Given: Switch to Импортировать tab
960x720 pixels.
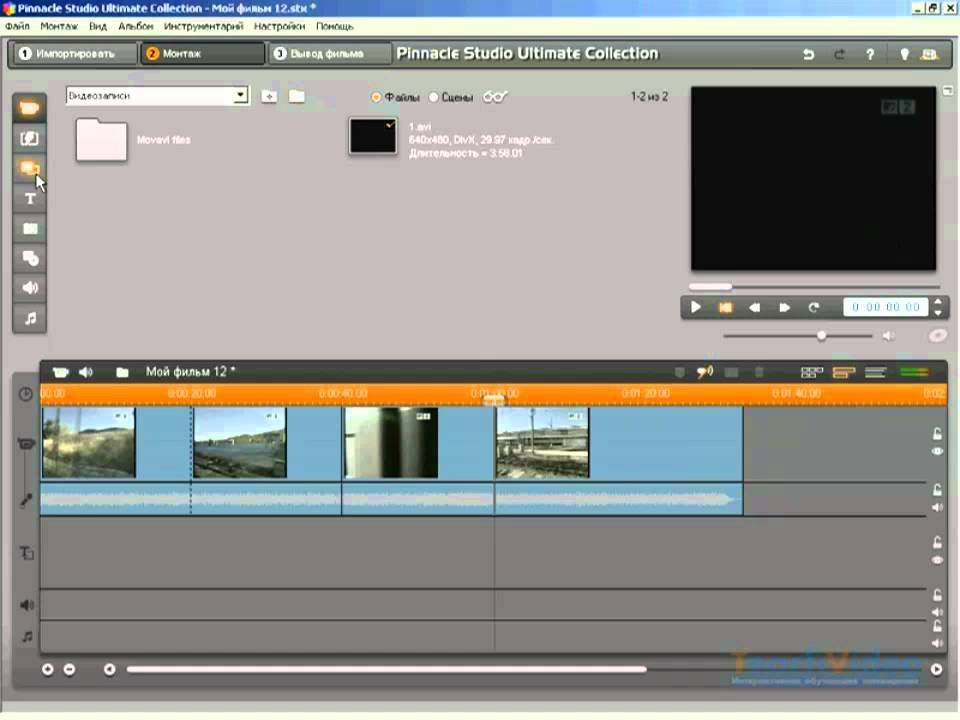Looking at the screenshot, I should pyautogui.click(x=73, y=54).
